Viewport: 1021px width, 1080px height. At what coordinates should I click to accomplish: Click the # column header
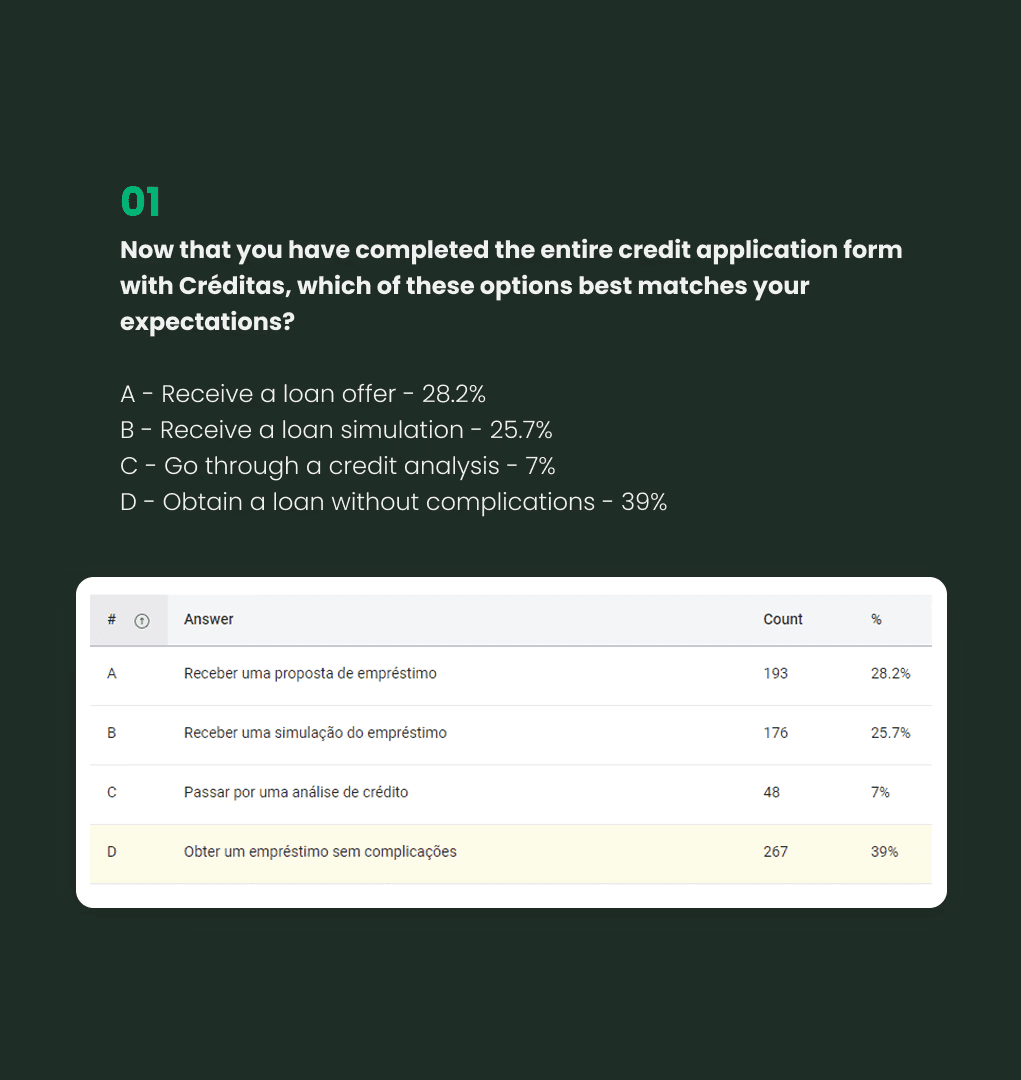(x=112, y=619)
